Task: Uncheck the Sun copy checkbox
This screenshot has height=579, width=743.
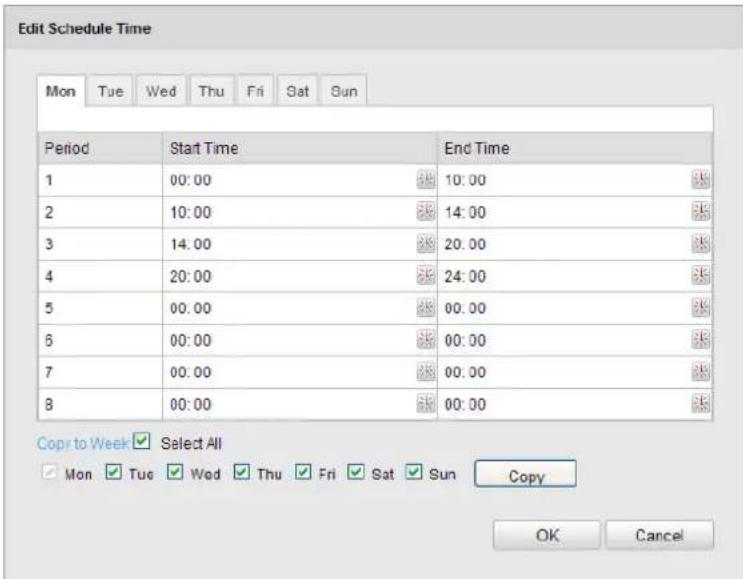Action: click(414, 472)
